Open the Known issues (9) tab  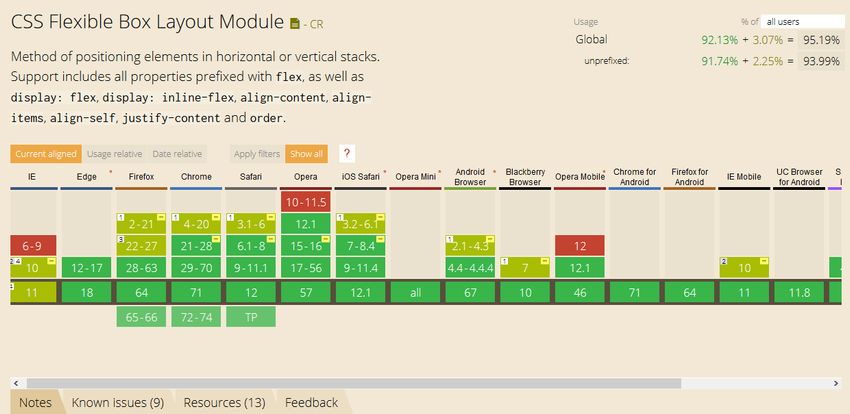click(x=118, y=403)
